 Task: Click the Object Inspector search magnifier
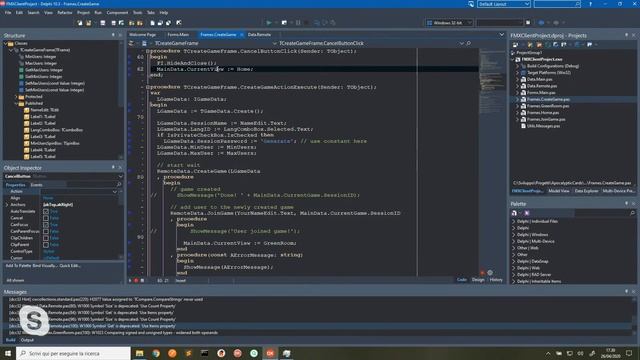click(119, 185)
